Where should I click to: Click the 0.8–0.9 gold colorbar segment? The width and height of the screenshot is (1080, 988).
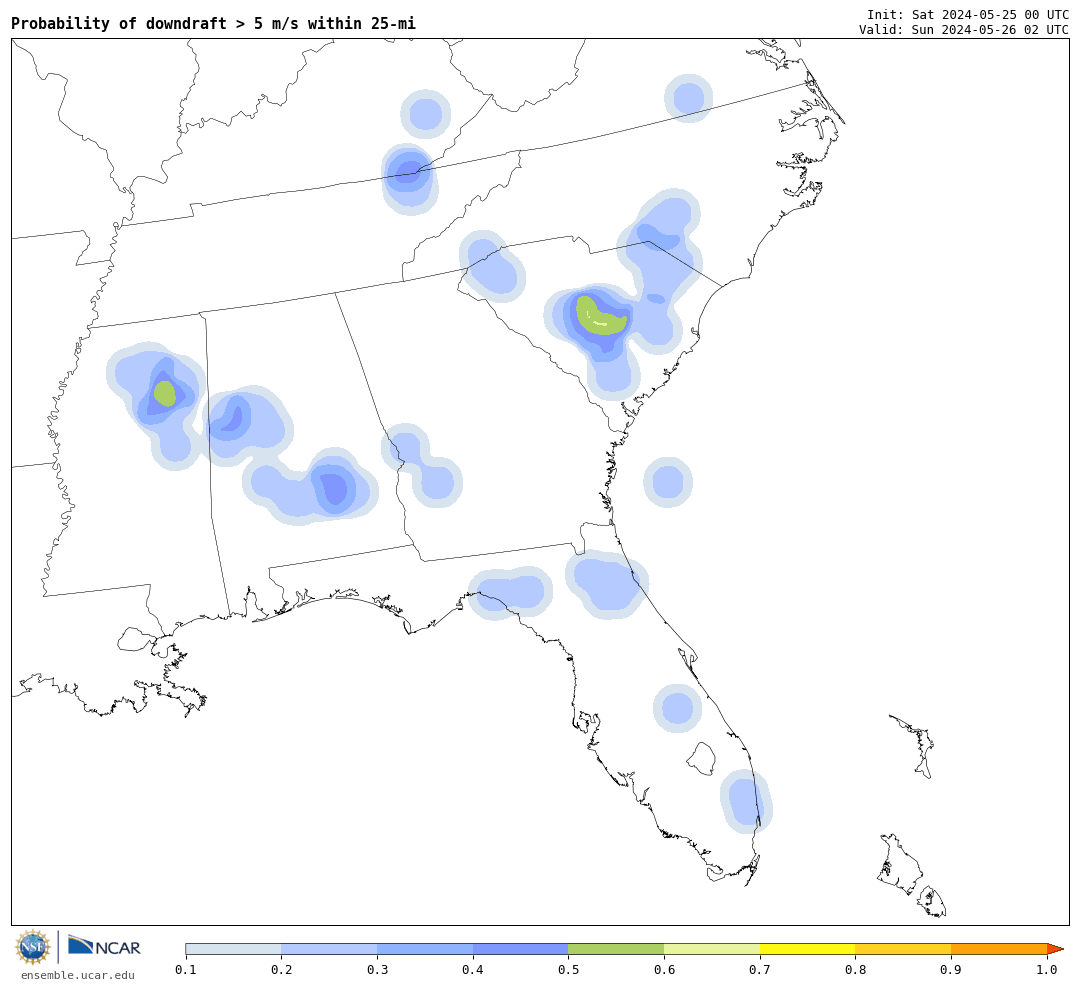(903, 949)
